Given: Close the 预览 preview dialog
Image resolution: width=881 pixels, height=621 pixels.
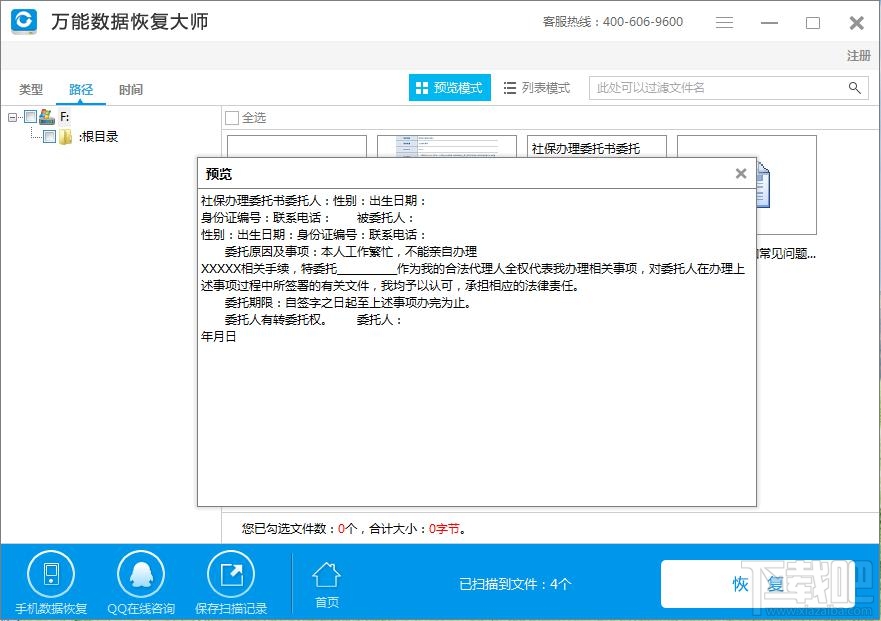Looking at the screenshot, I should click(x=741, y=173).
